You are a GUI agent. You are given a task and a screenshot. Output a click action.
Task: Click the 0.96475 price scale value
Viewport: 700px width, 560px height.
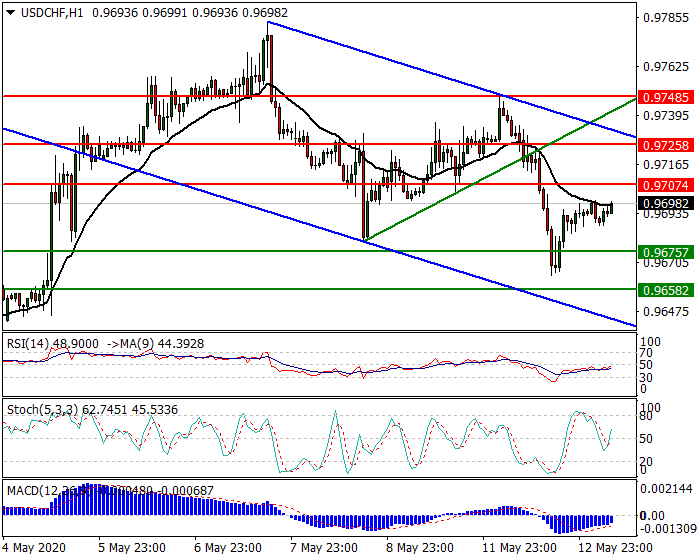coord(666,311)
